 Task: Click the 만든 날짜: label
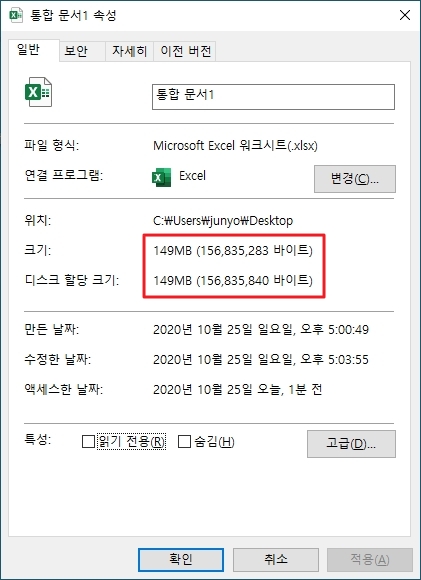pos(51,329)
